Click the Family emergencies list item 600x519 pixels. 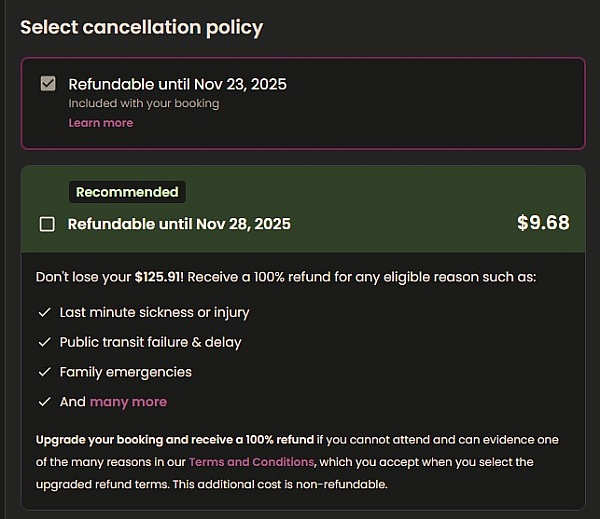[125, 372]
